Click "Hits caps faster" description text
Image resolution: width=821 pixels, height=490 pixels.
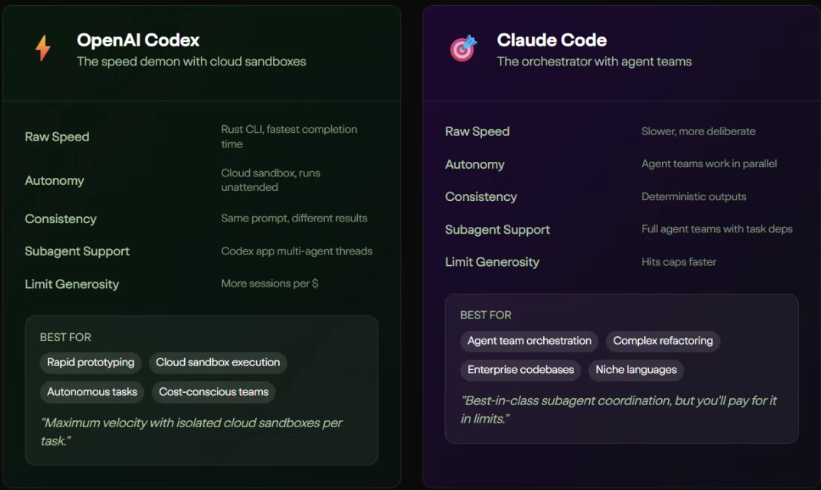(679, 262)
